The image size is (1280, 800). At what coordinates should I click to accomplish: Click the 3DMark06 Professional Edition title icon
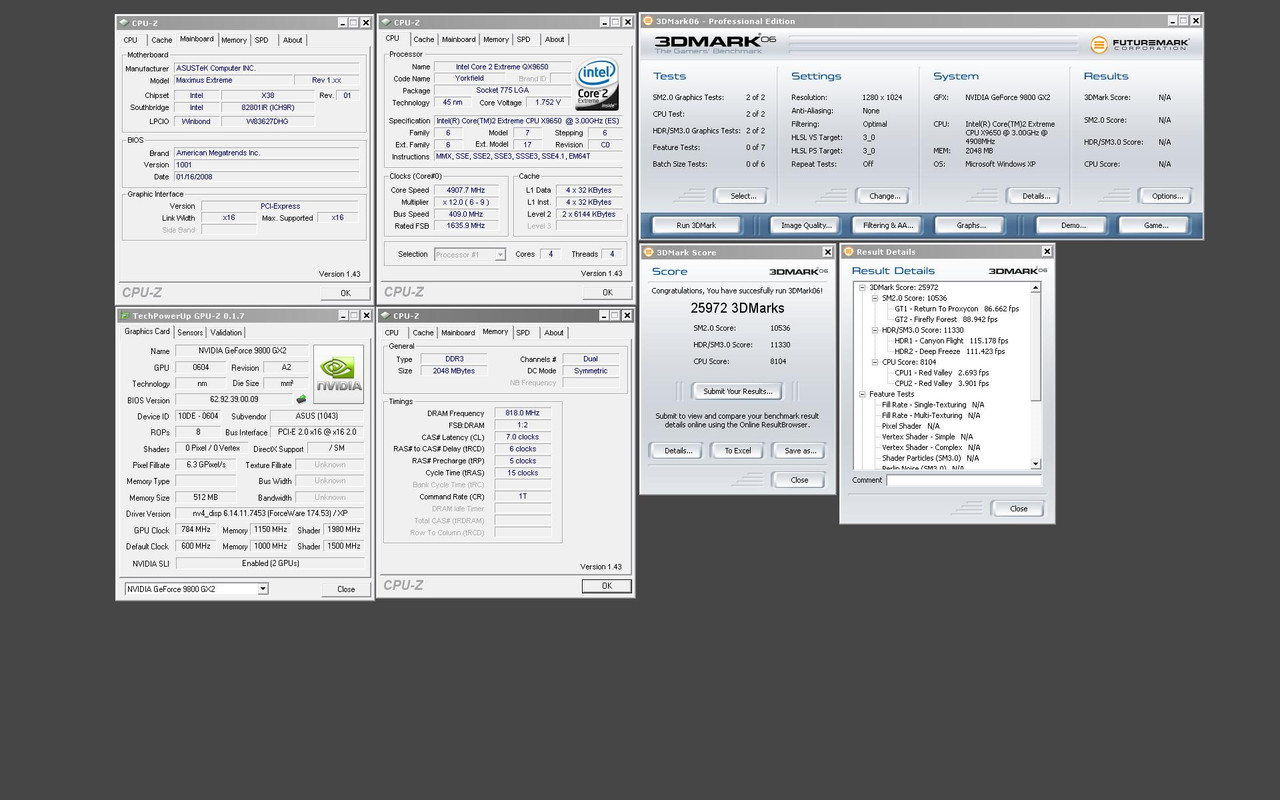click(x=648, y=21)
